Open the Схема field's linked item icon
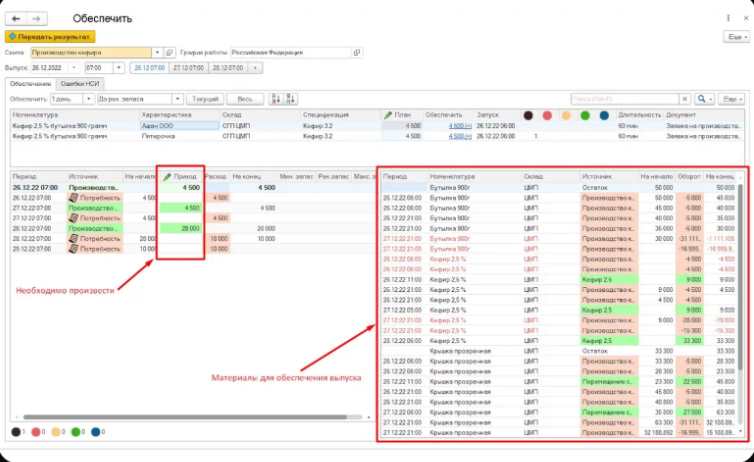This screenshot has width=754, height=462. pyautogui.click(x=168, y=52)
